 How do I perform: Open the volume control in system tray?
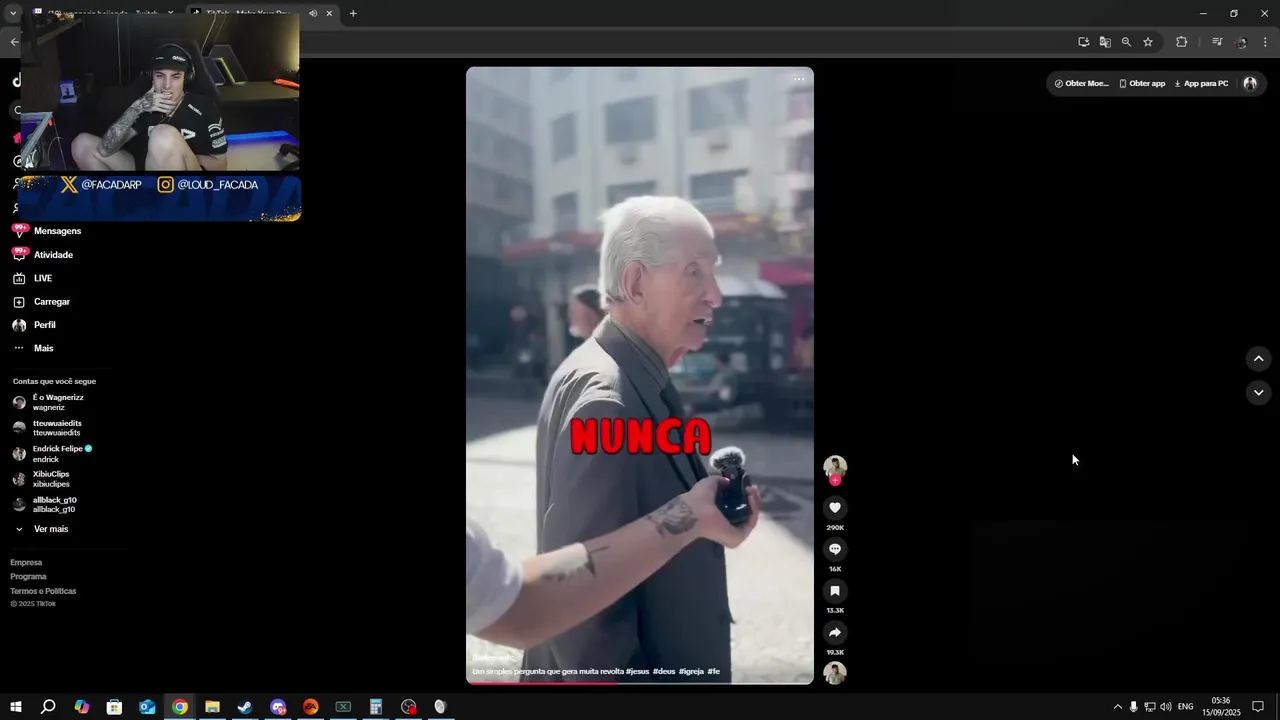click(1166, 707)
